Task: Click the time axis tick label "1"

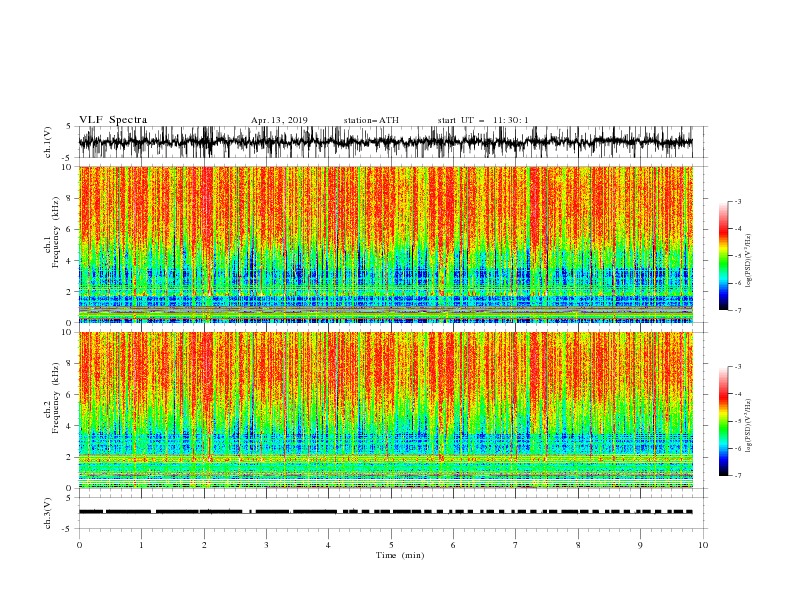Action: click(x=141, y=545)
